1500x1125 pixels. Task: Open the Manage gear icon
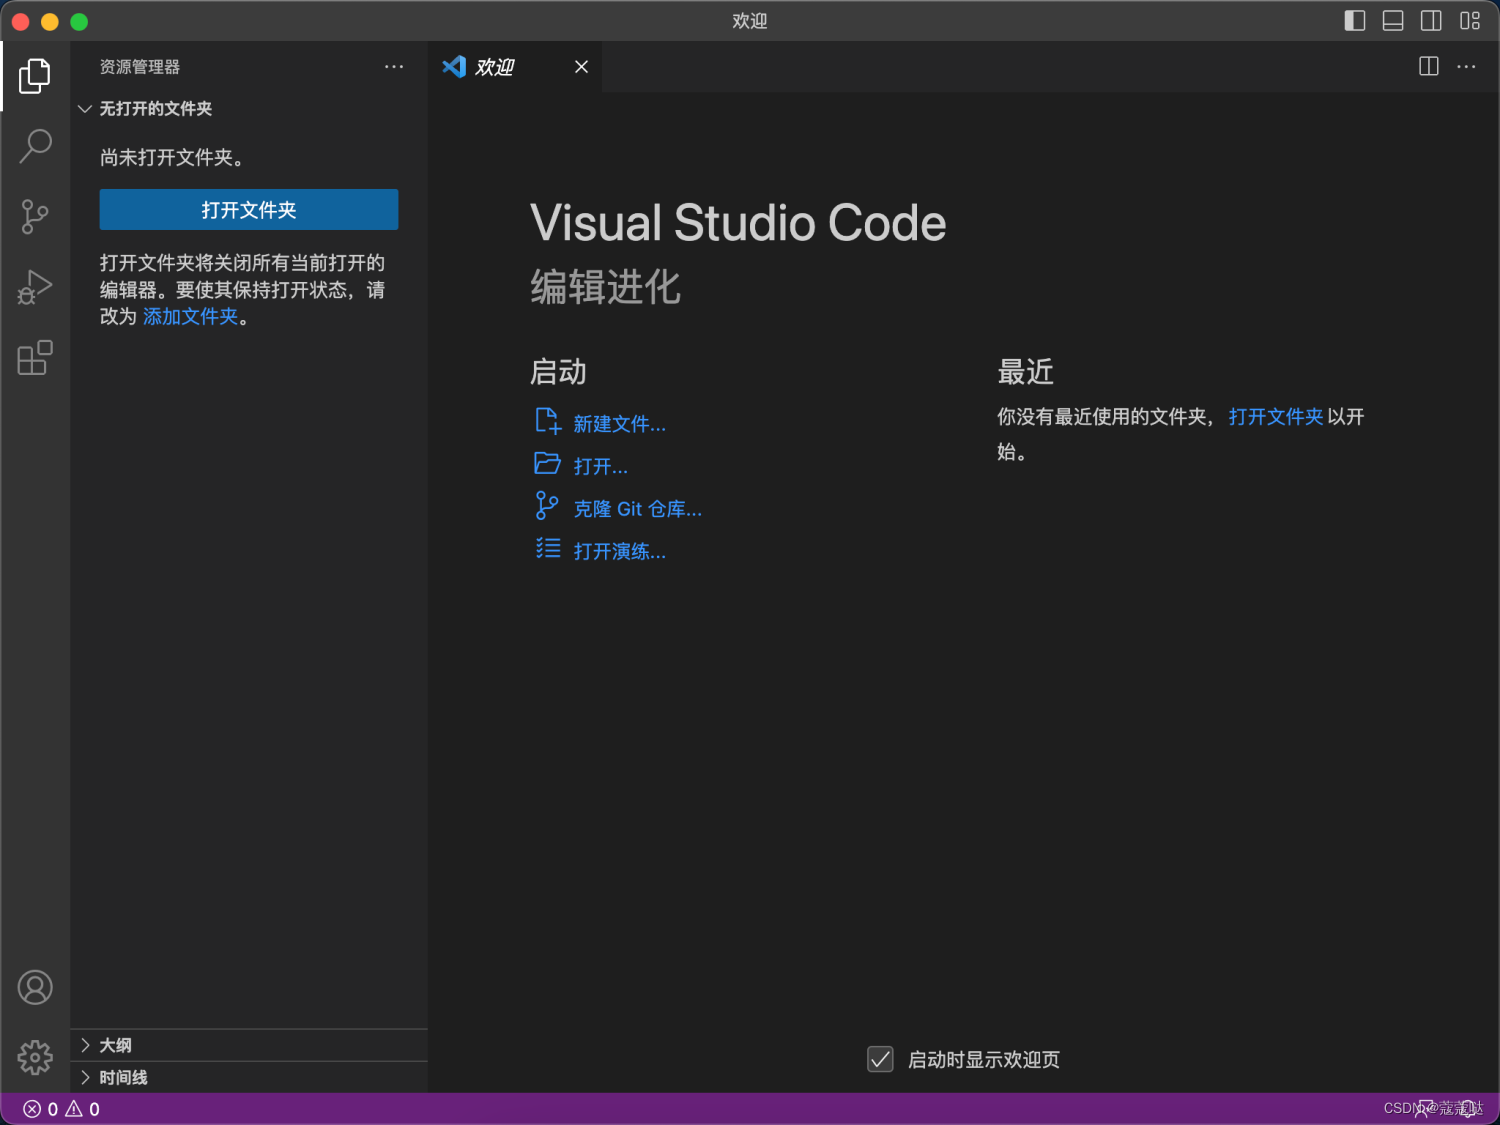tap(35, 1057)
